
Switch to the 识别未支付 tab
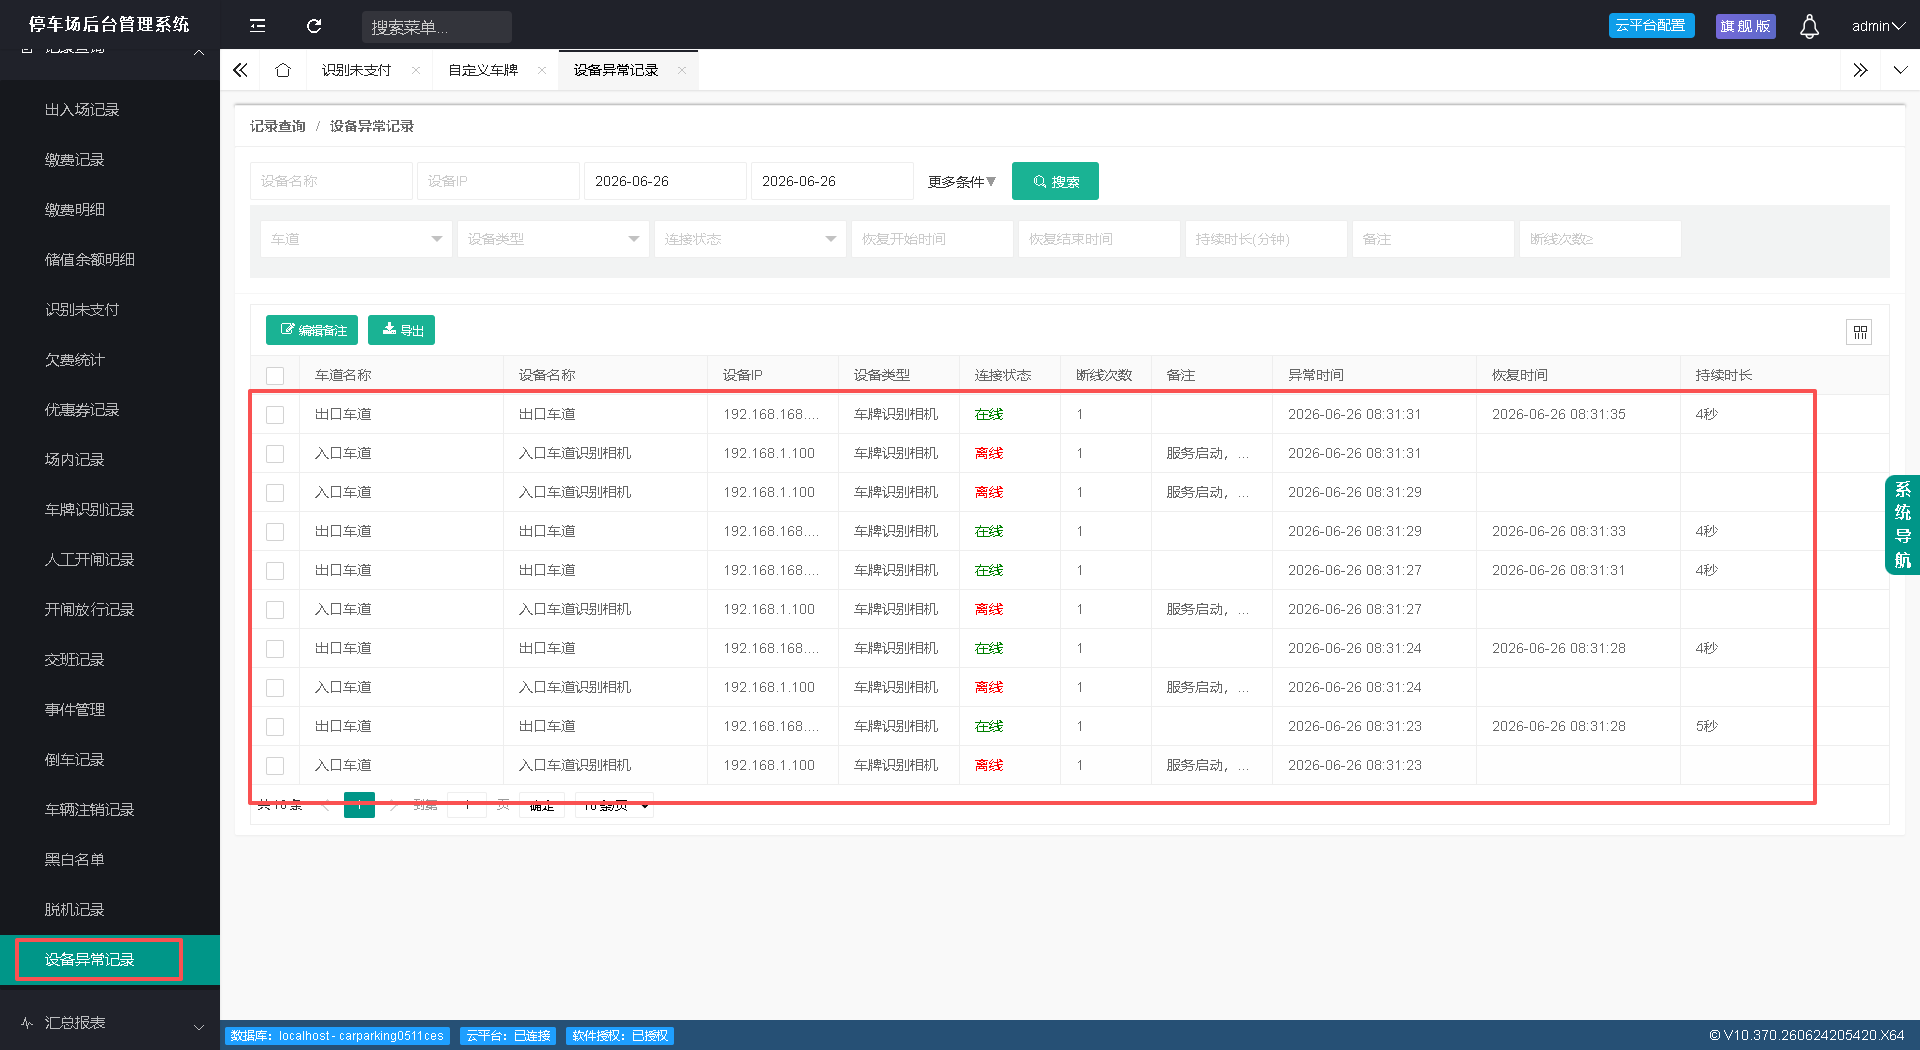356,70
